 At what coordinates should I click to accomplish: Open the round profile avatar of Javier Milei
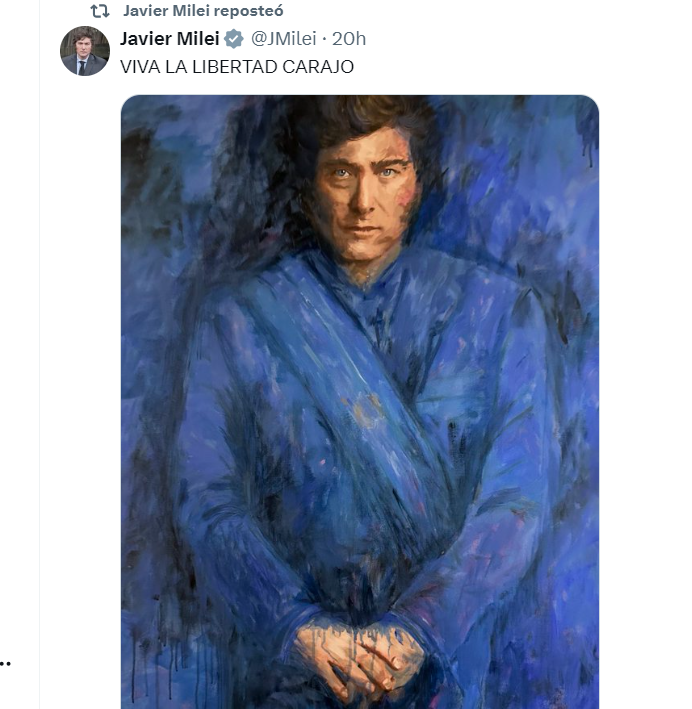point(85,51)
